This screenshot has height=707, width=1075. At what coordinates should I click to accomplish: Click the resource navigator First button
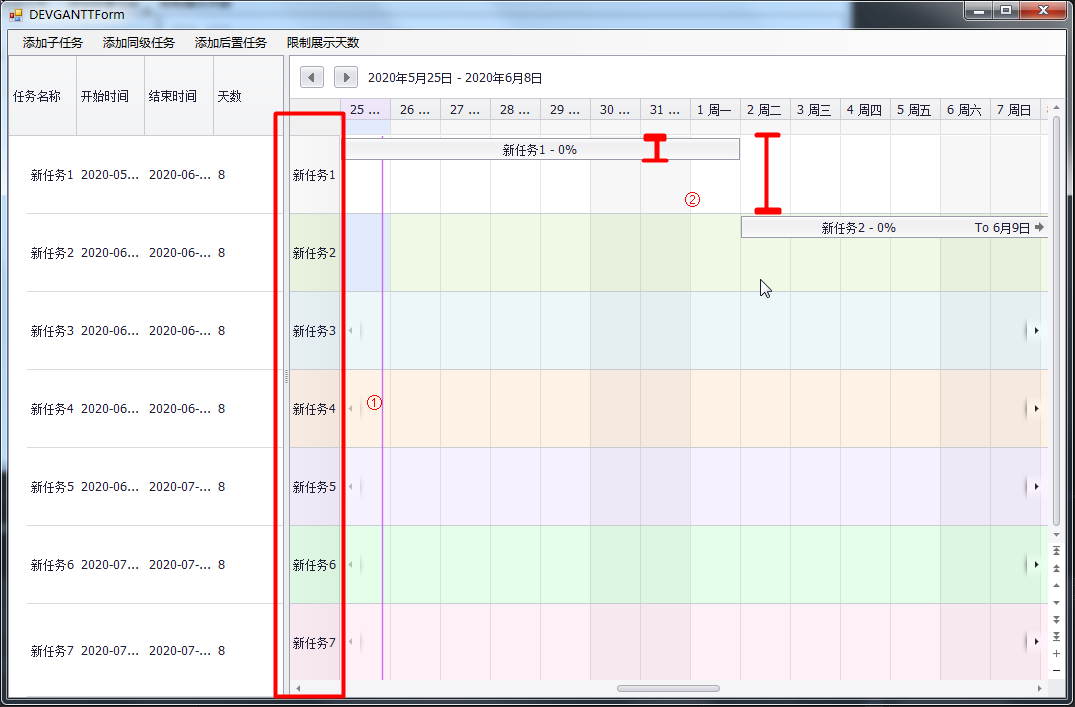(x=1056, y=551)
